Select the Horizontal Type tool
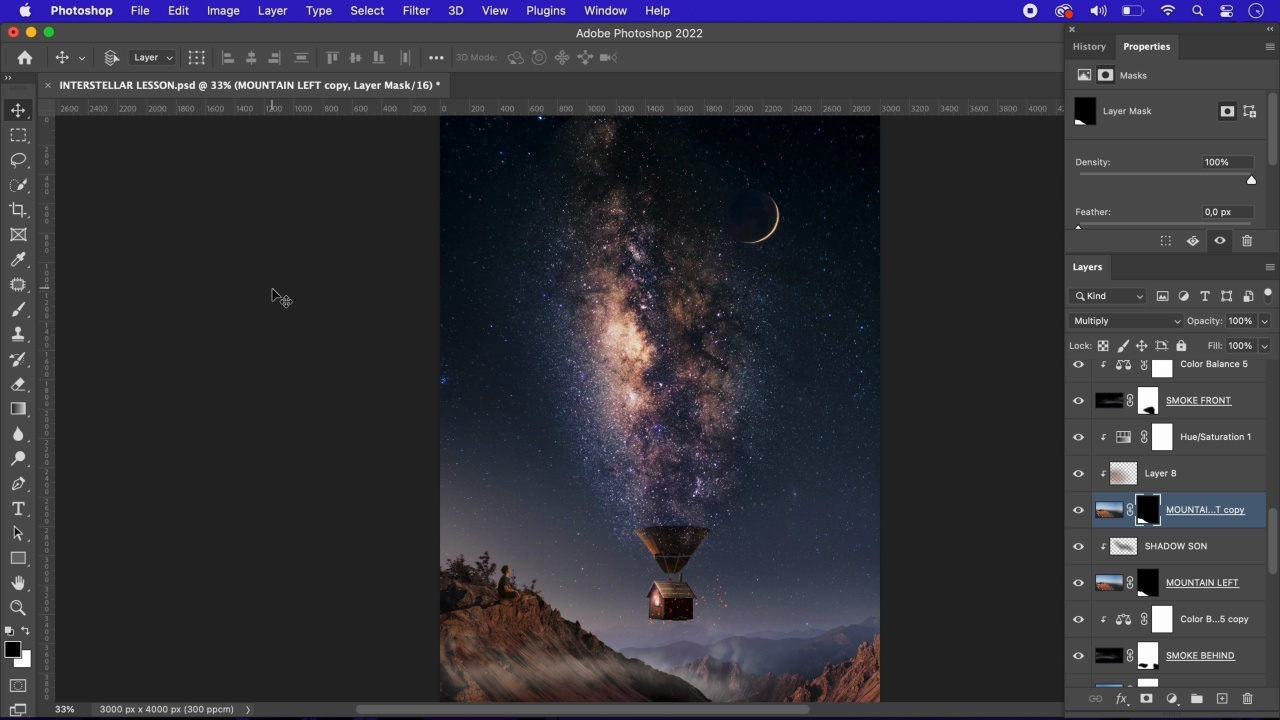The width and height of the screenshot is (1280, 720). 18,509
